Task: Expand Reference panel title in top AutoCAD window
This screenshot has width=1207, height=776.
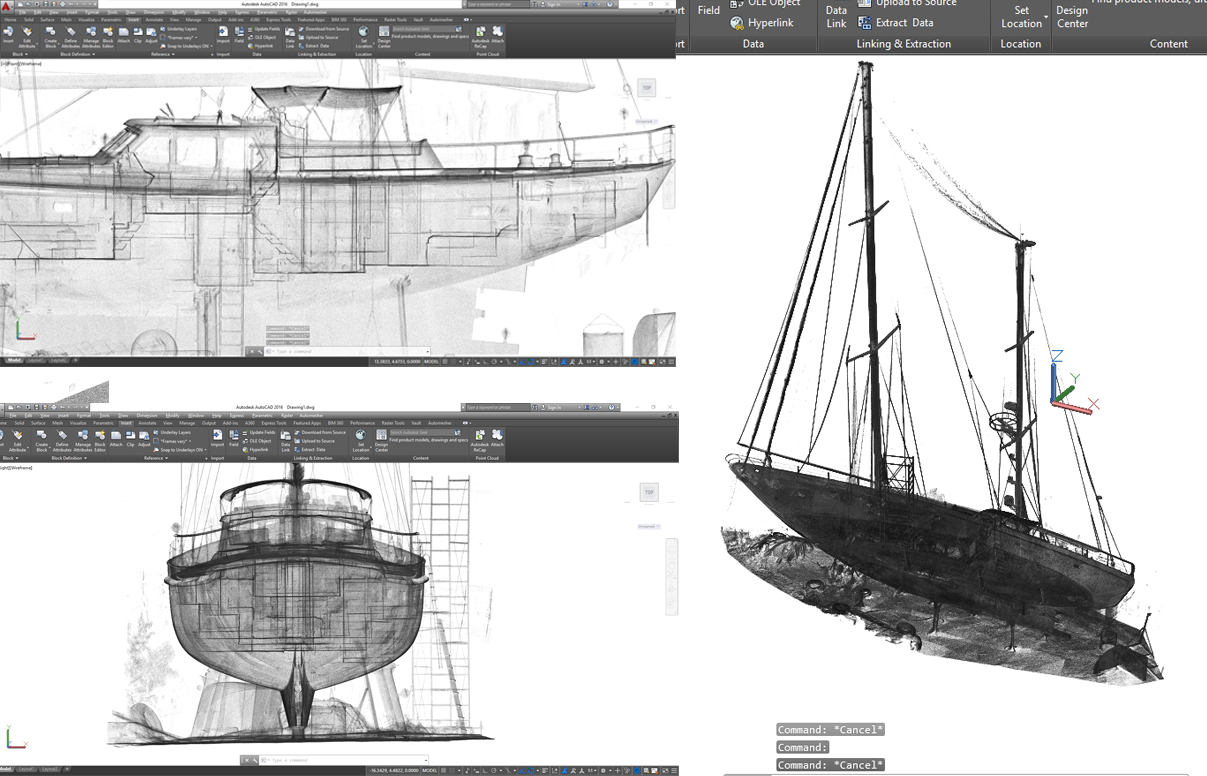Action: point(163,54)
